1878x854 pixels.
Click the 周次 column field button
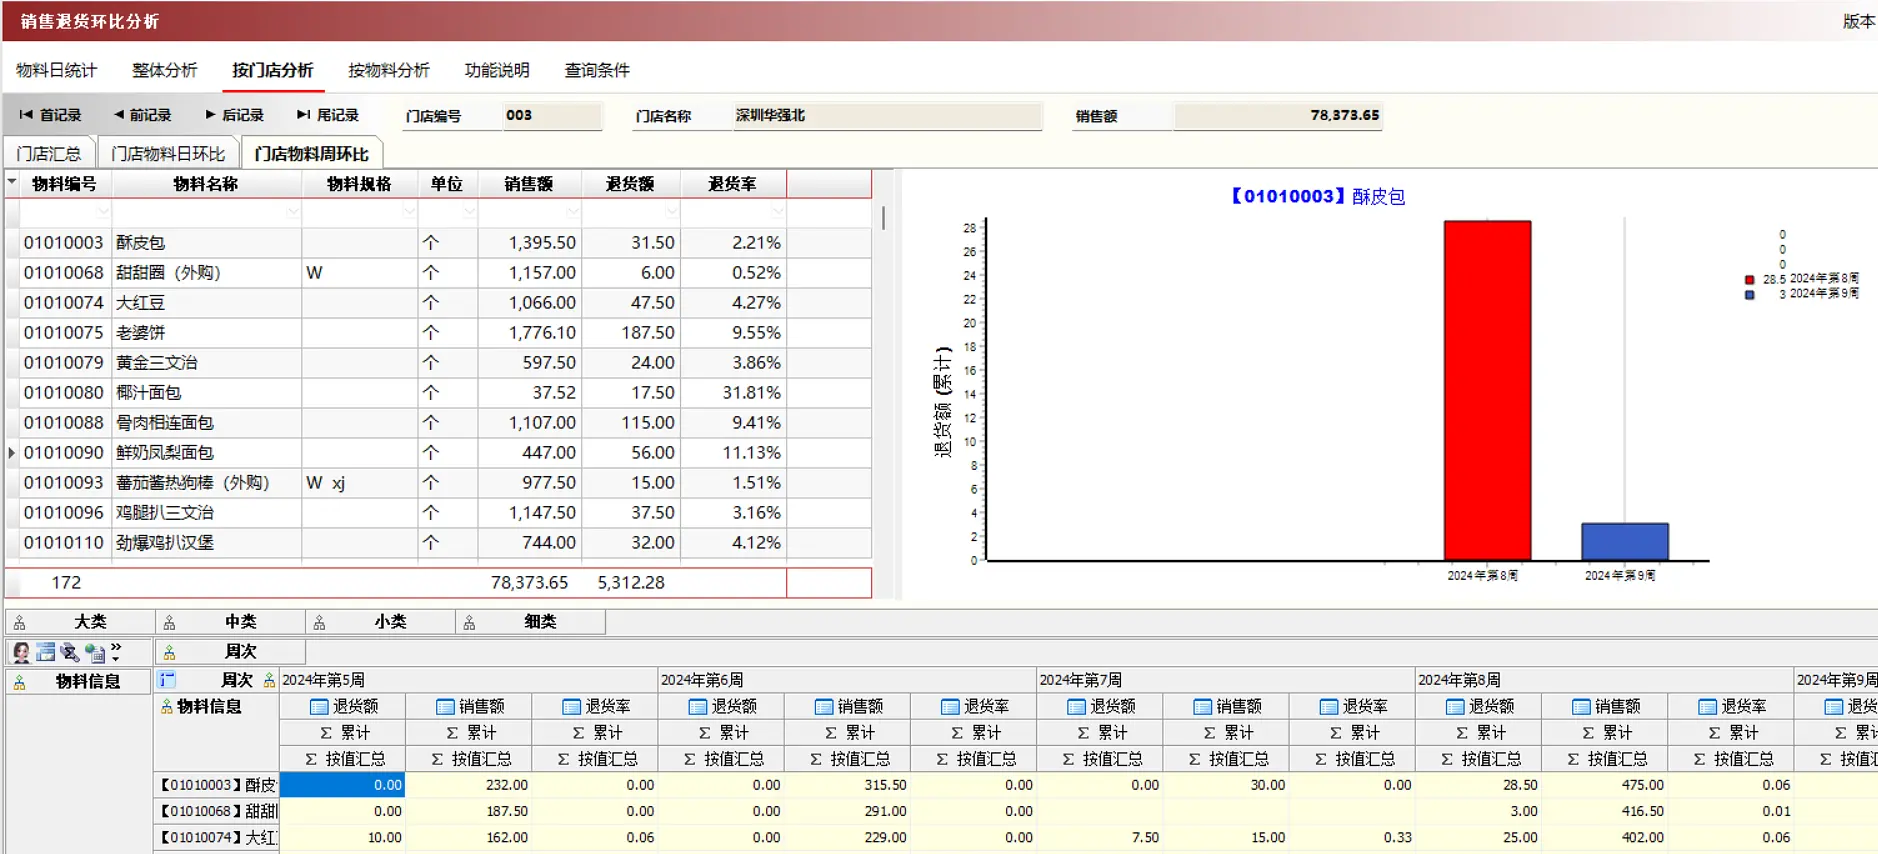(230, 652)
